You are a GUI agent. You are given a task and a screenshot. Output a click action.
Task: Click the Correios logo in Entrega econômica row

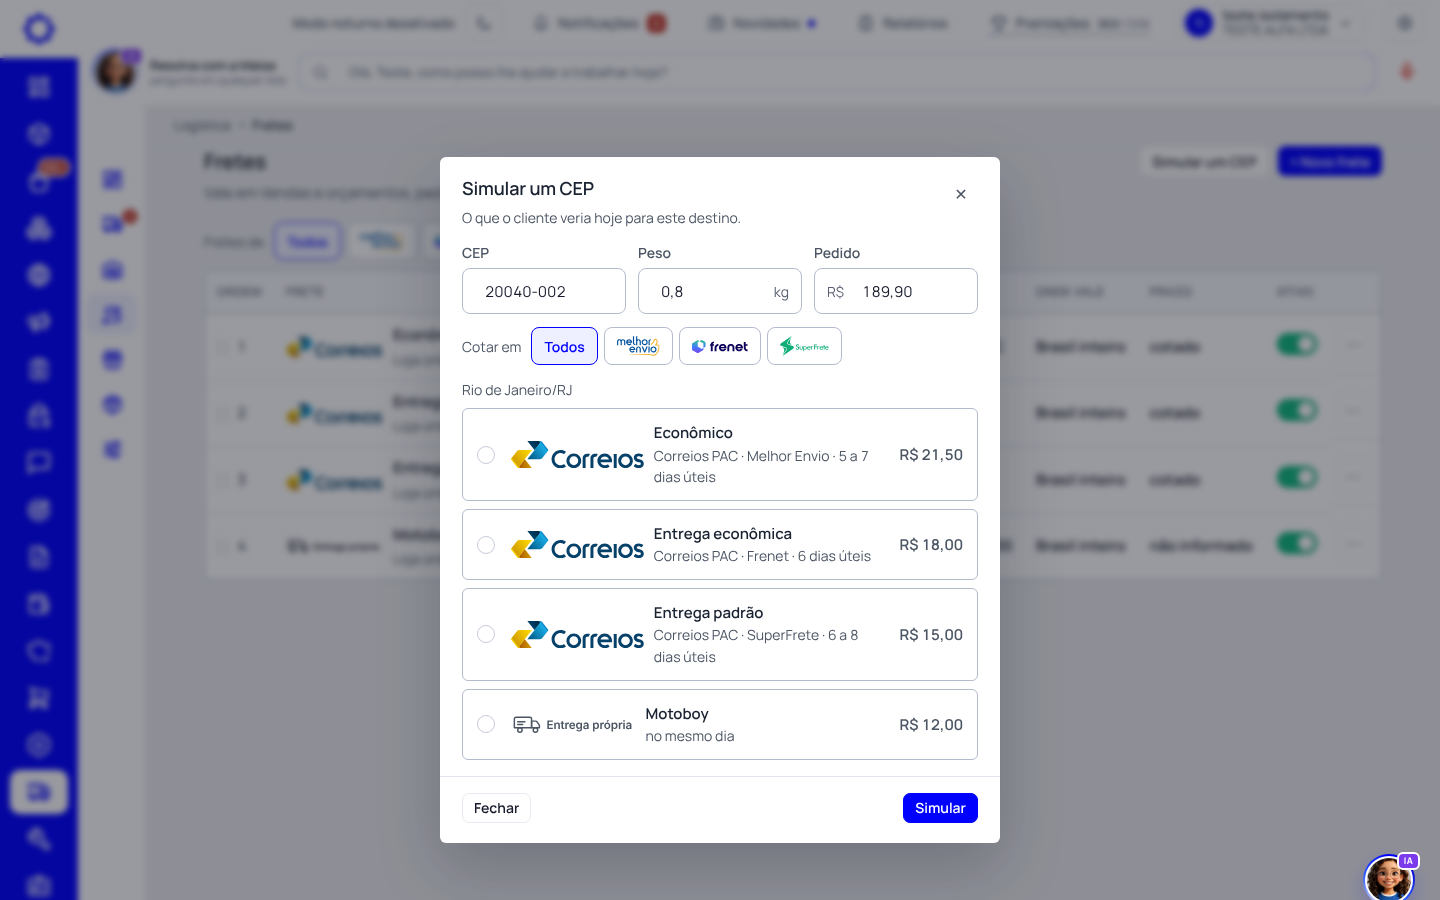(577, 545)
